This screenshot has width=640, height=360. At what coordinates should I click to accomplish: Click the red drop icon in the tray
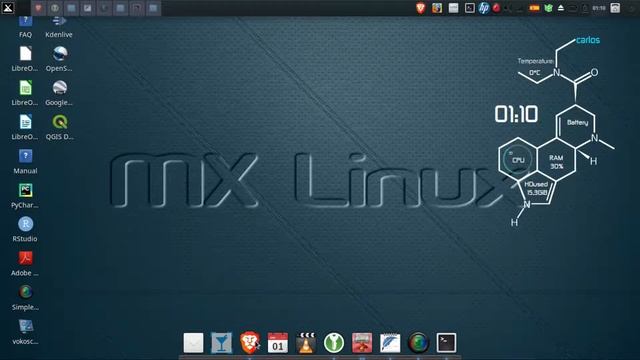point(497,8)
